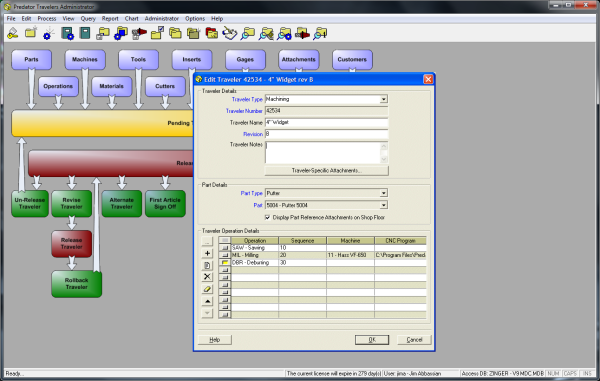
Task: Click the double yellow folders toolbar icon
Action: point(175,33)
